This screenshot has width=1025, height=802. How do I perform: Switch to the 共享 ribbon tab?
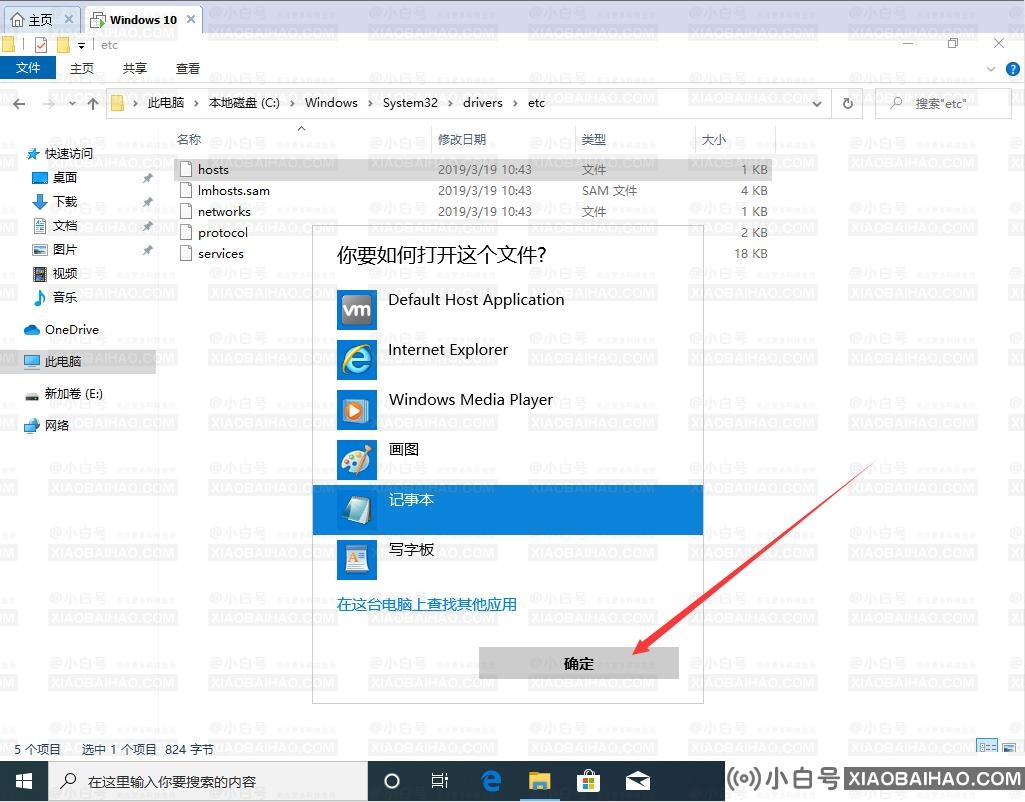tap(135, 69)
